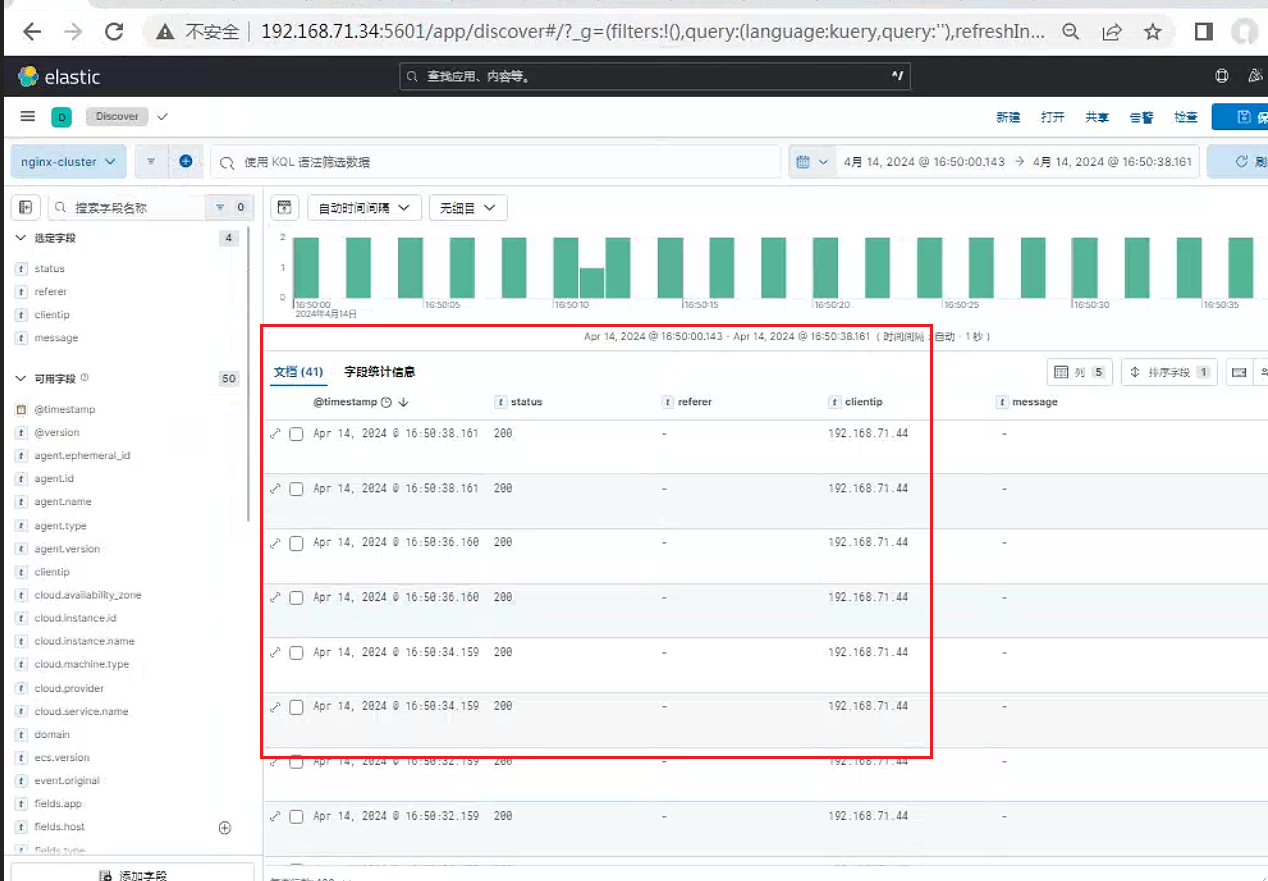Screen dimensions: 1268x881
Task: Select the topmost 16:50:38.161 row checkbox
Action: pos(296,434)
